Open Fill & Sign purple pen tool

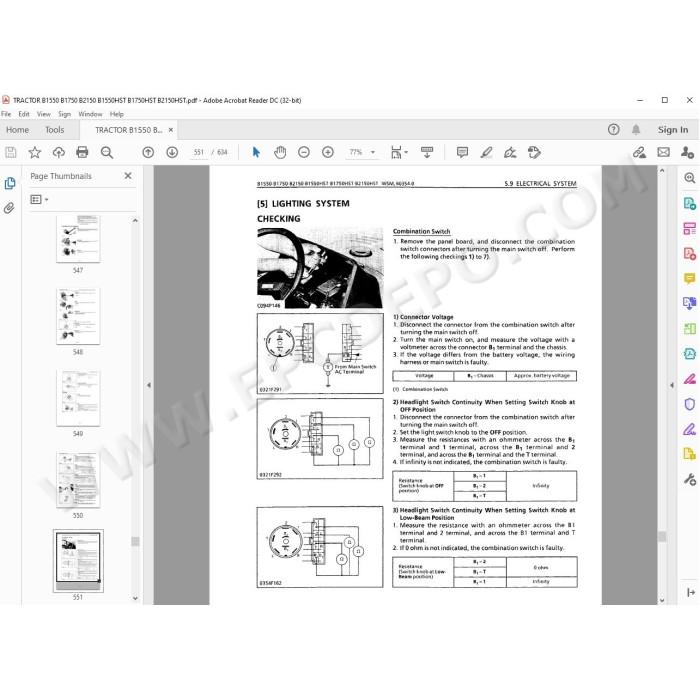click(x=690, y=429)
